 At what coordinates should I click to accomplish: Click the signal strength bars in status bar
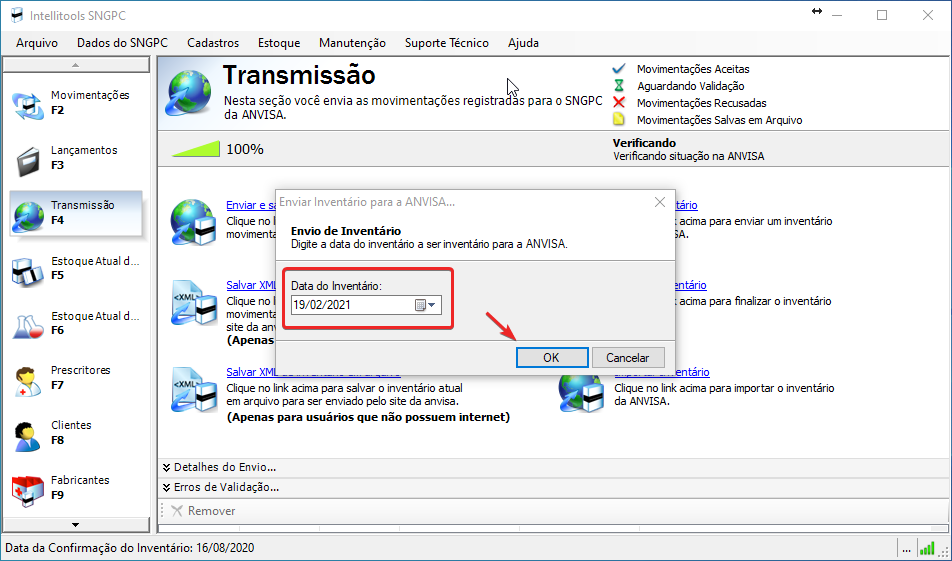coord(926,548)
